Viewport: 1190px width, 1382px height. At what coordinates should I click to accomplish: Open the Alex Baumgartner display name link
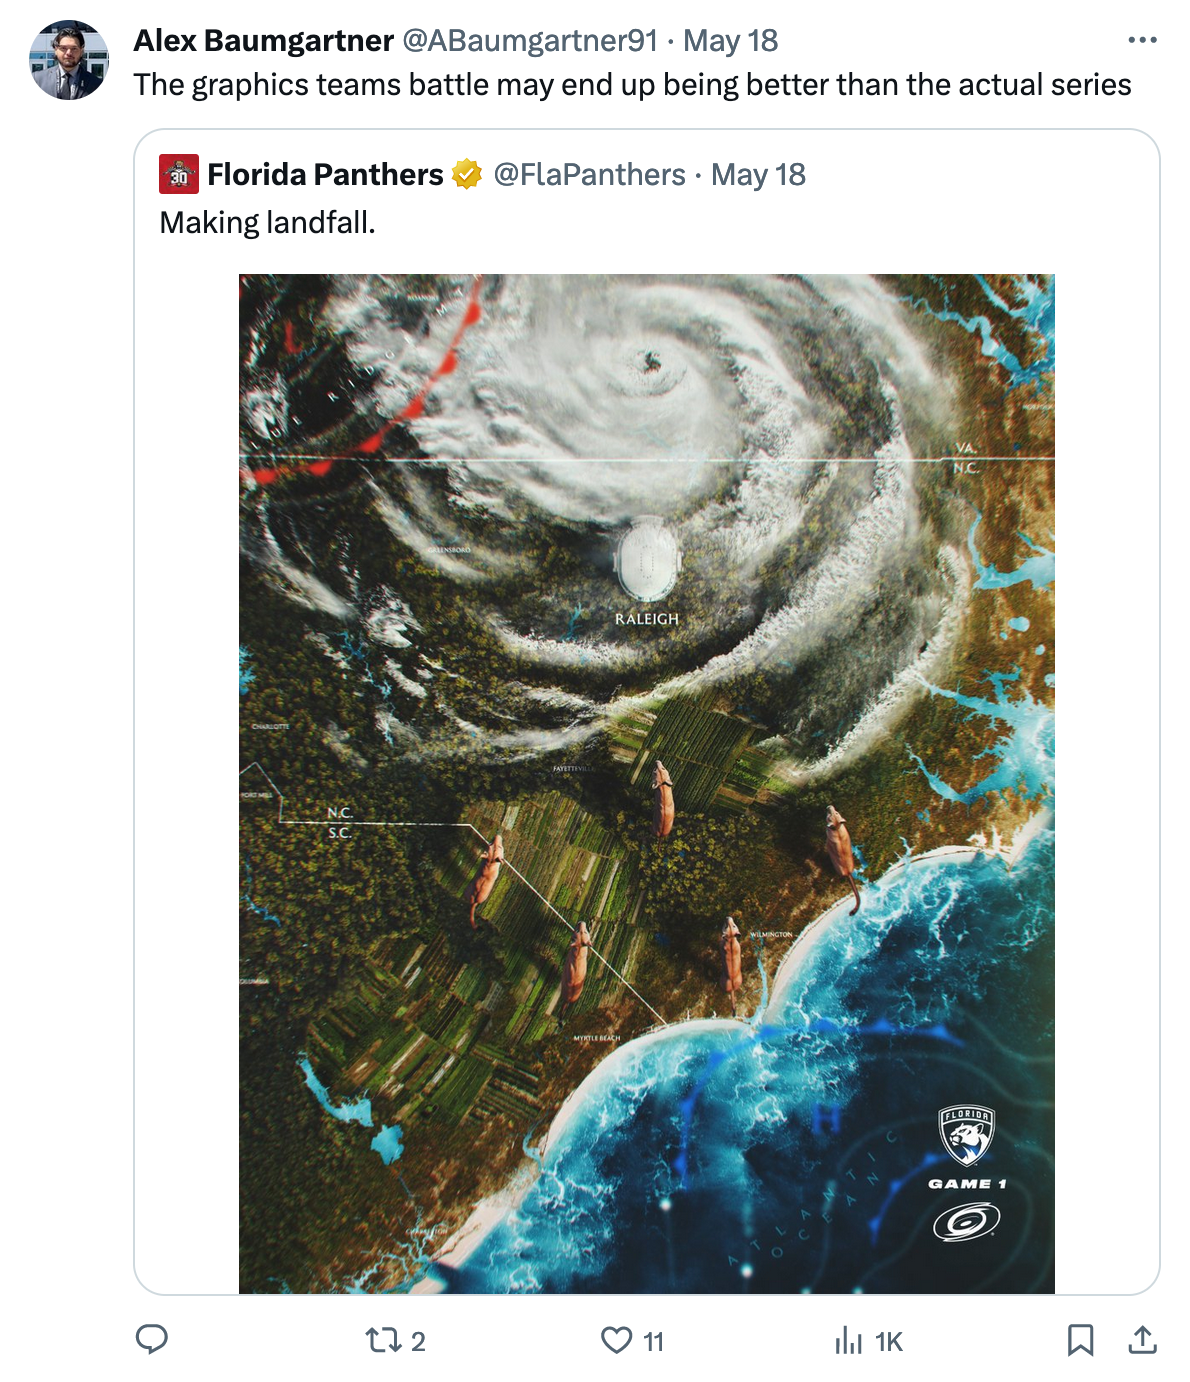pos(264,41)
